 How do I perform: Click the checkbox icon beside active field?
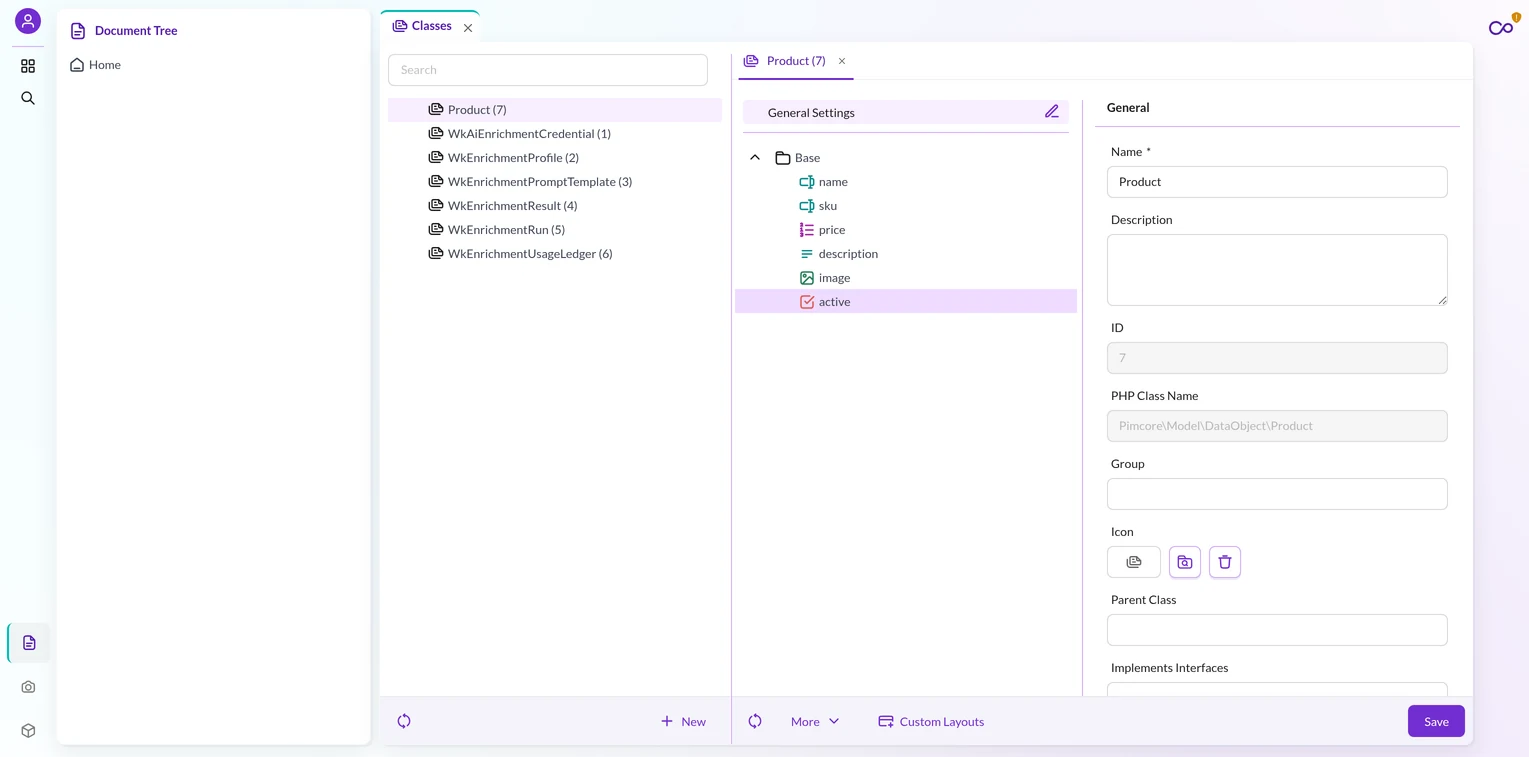807,302
